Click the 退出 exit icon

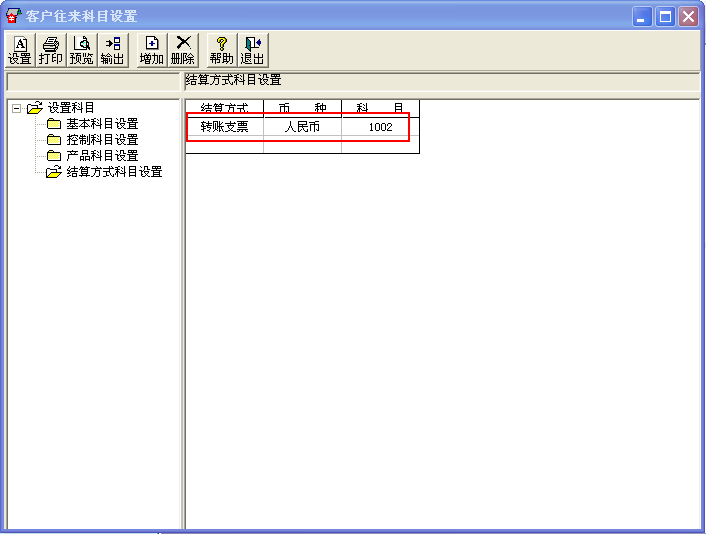click(x=253, y=50)
